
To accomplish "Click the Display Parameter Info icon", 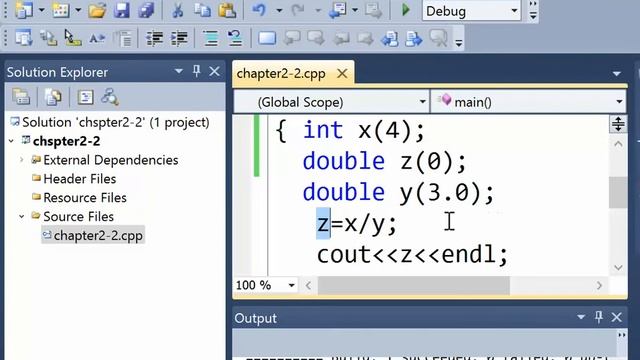I will tap(49, 39).
